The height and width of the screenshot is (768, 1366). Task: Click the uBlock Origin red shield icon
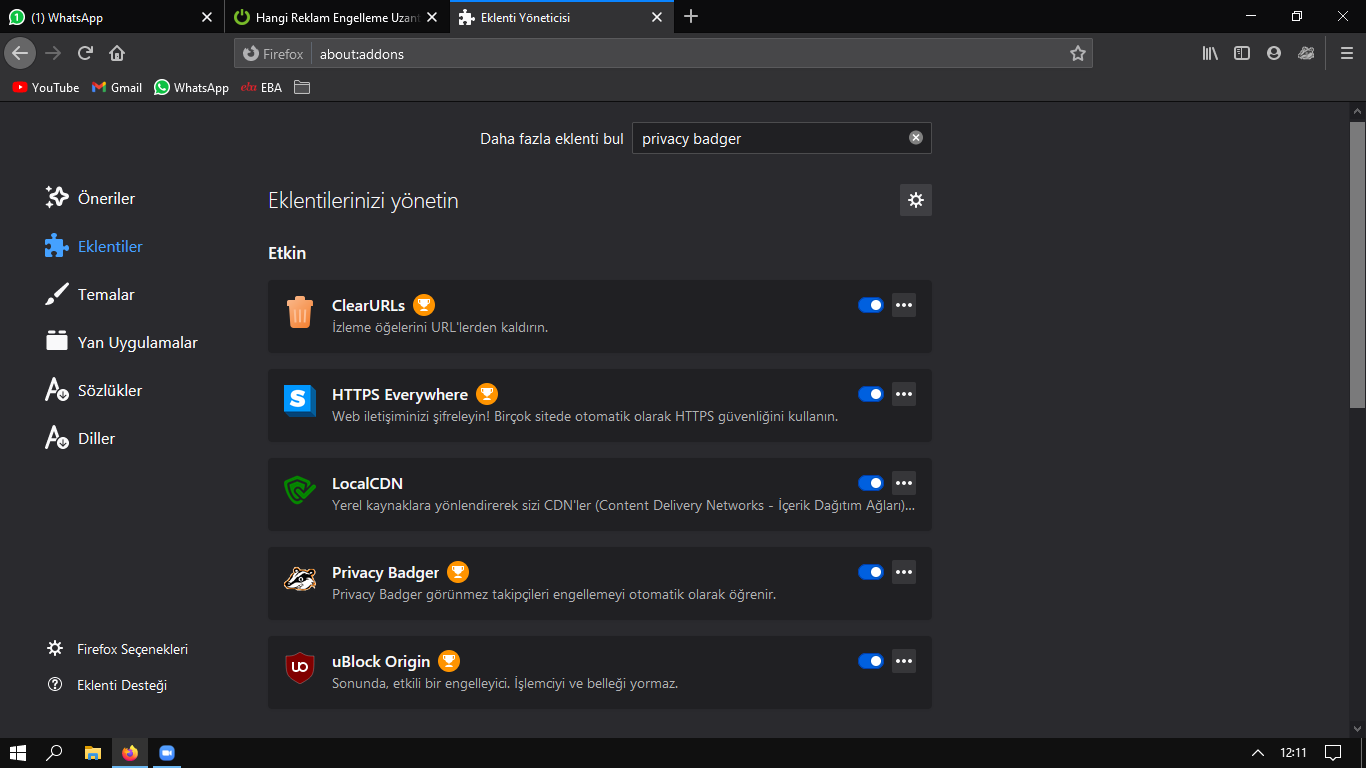click(300, 668)
